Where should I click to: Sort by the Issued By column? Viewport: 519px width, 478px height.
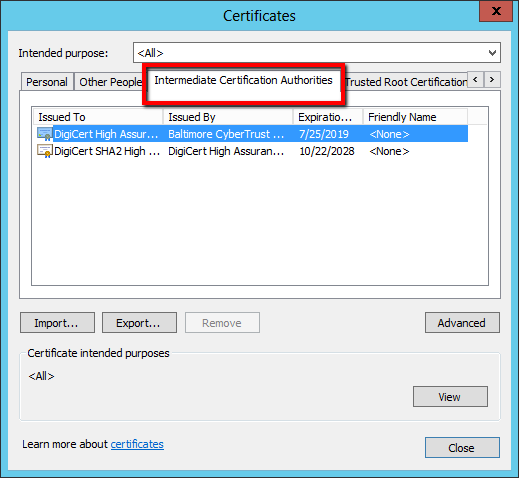coord(228,117)
